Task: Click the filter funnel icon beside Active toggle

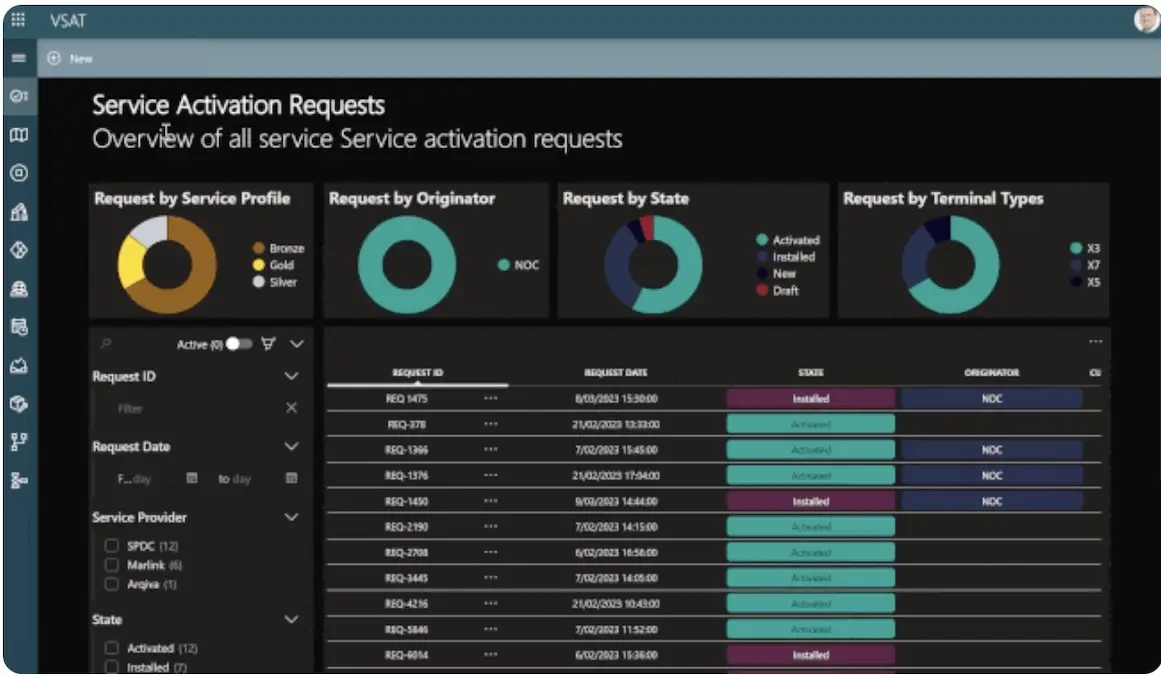Action: tap(268, 344)
